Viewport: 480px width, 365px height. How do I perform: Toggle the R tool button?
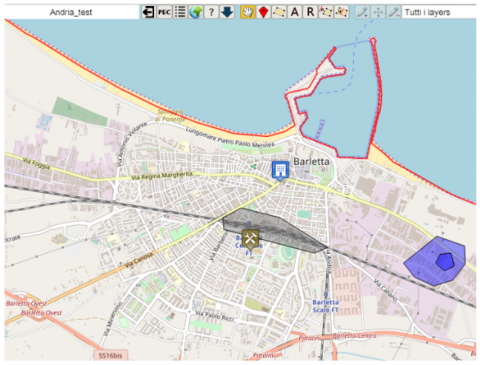(x=310, y=12)
